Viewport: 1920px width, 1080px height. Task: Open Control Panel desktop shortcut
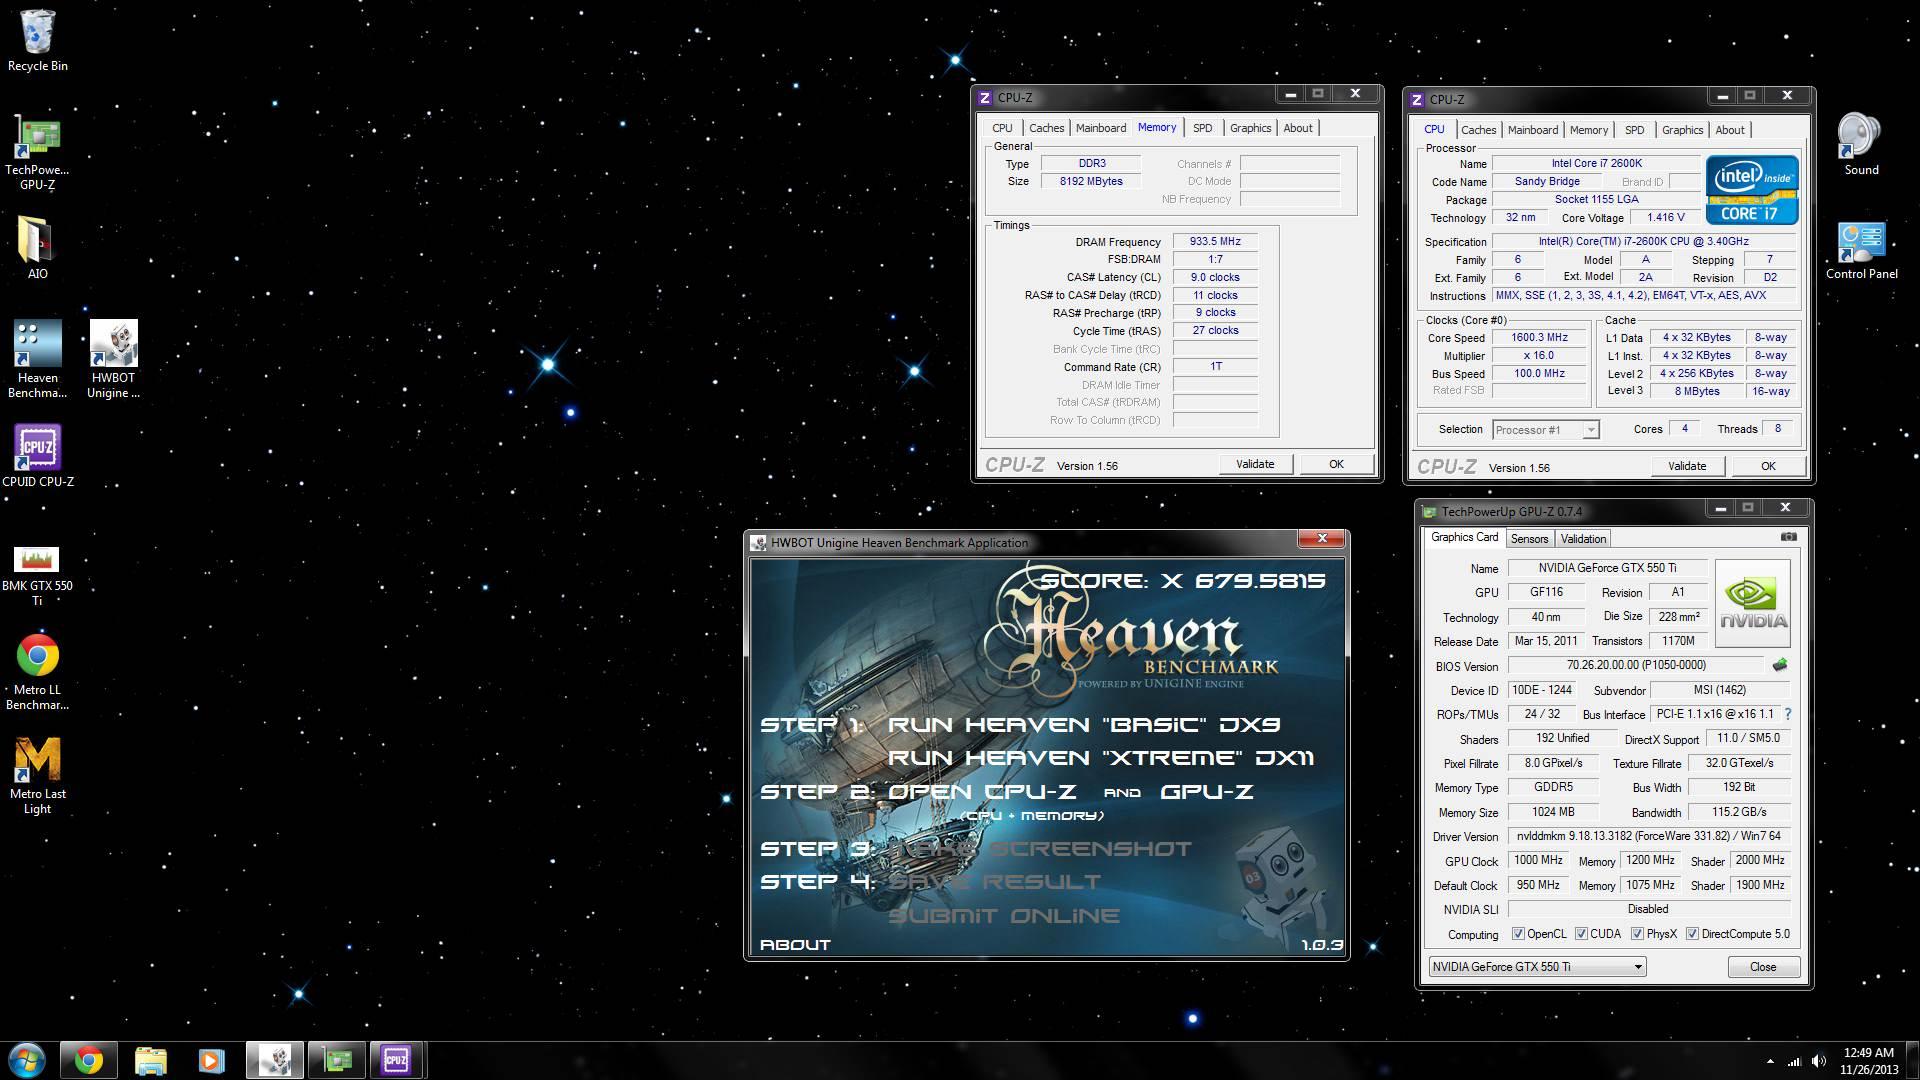[x=1861, y=250]
